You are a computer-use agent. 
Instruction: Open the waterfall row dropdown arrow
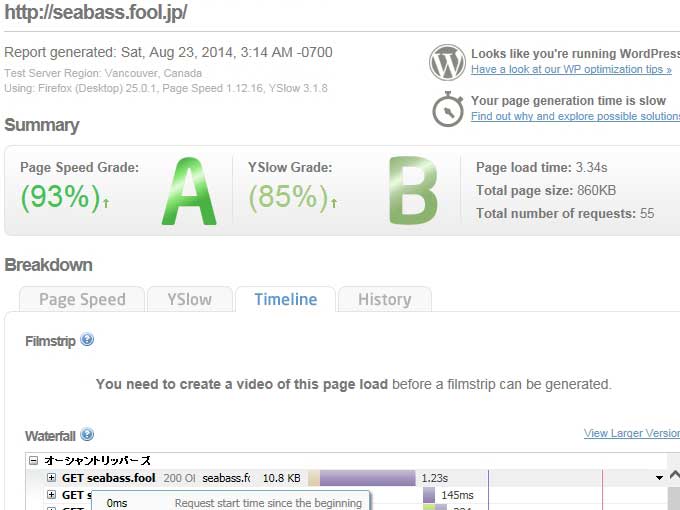point(659,478)
